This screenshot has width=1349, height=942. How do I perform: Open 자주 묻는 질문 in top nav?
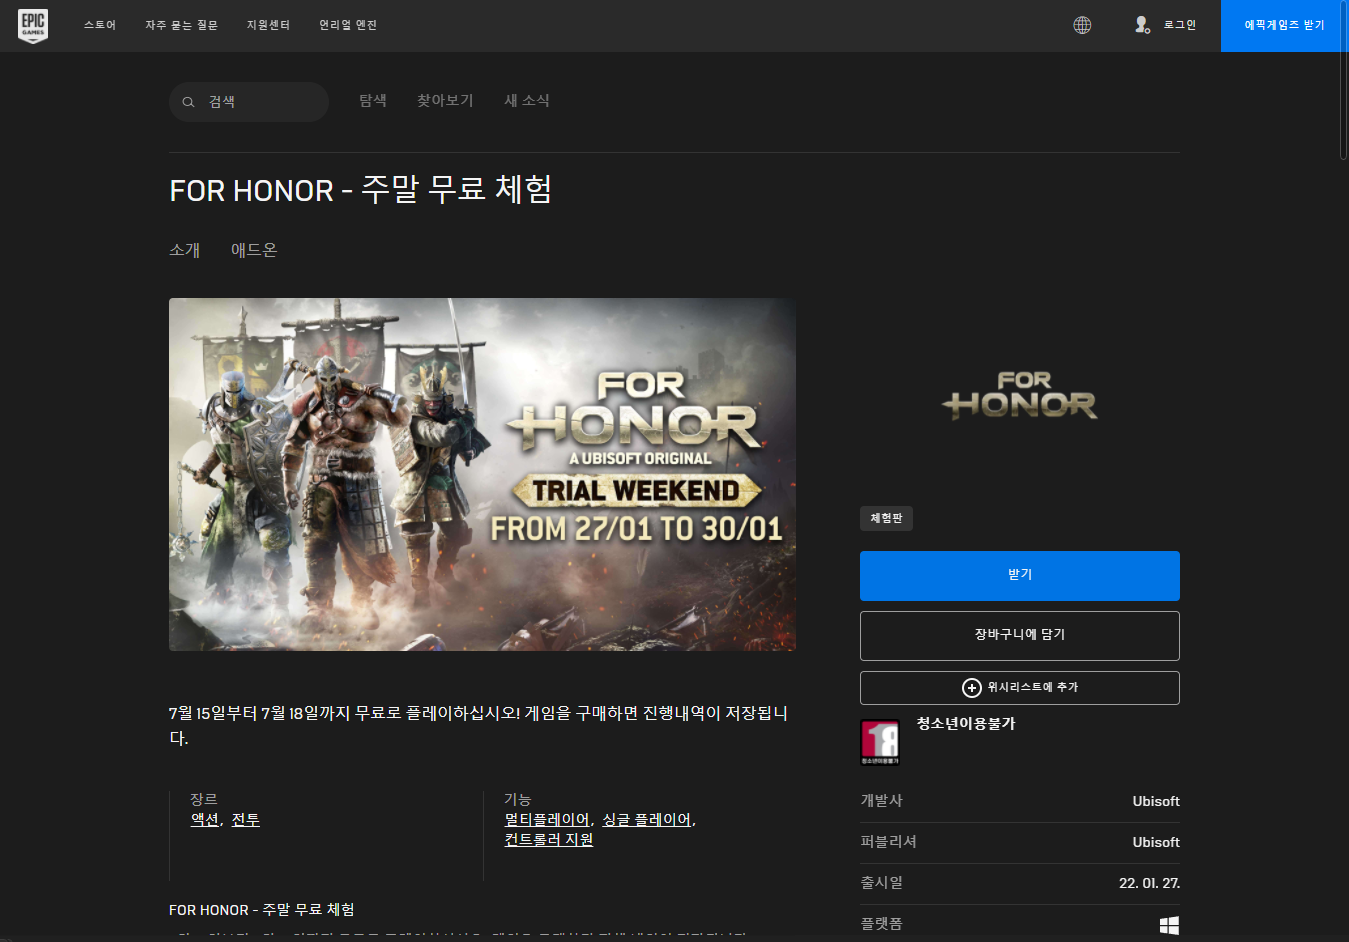[181, 25]
